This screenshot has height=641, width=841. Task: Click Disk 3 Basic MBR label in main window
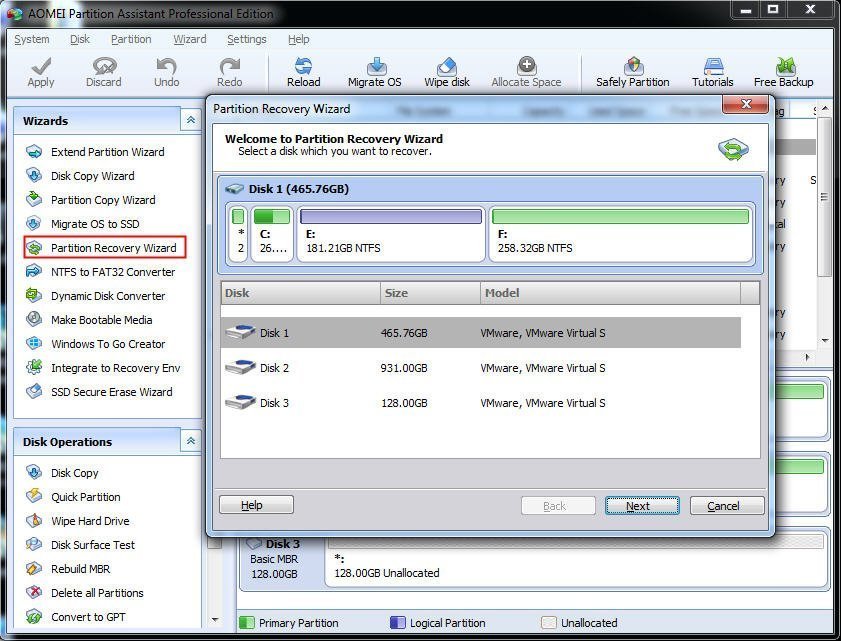274,558
